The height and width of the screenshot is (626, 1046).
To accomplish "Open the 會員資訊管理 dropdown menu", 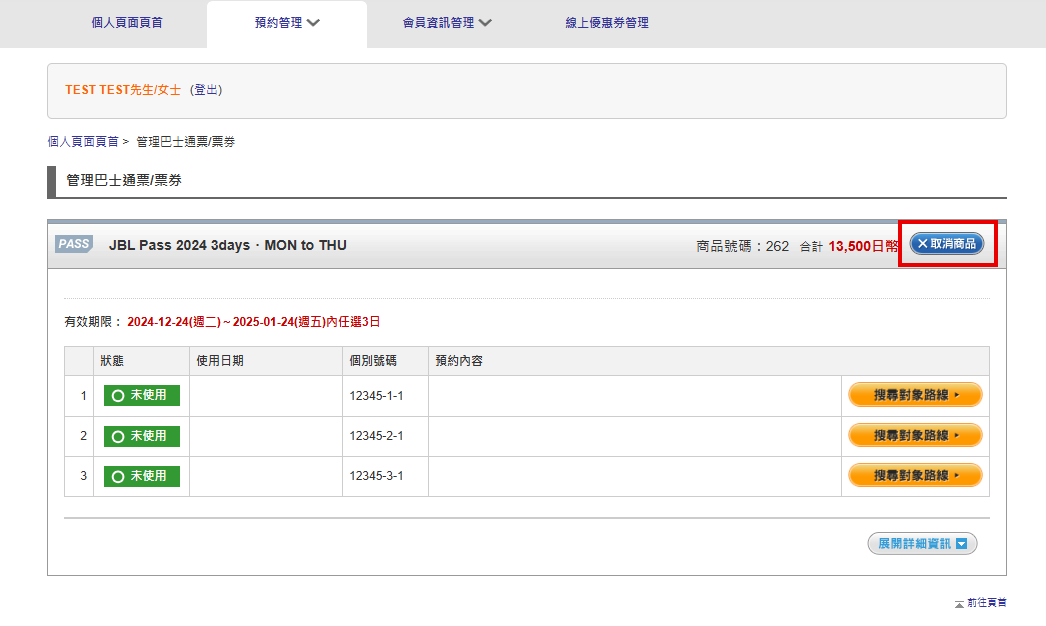I will coord(447,23).
